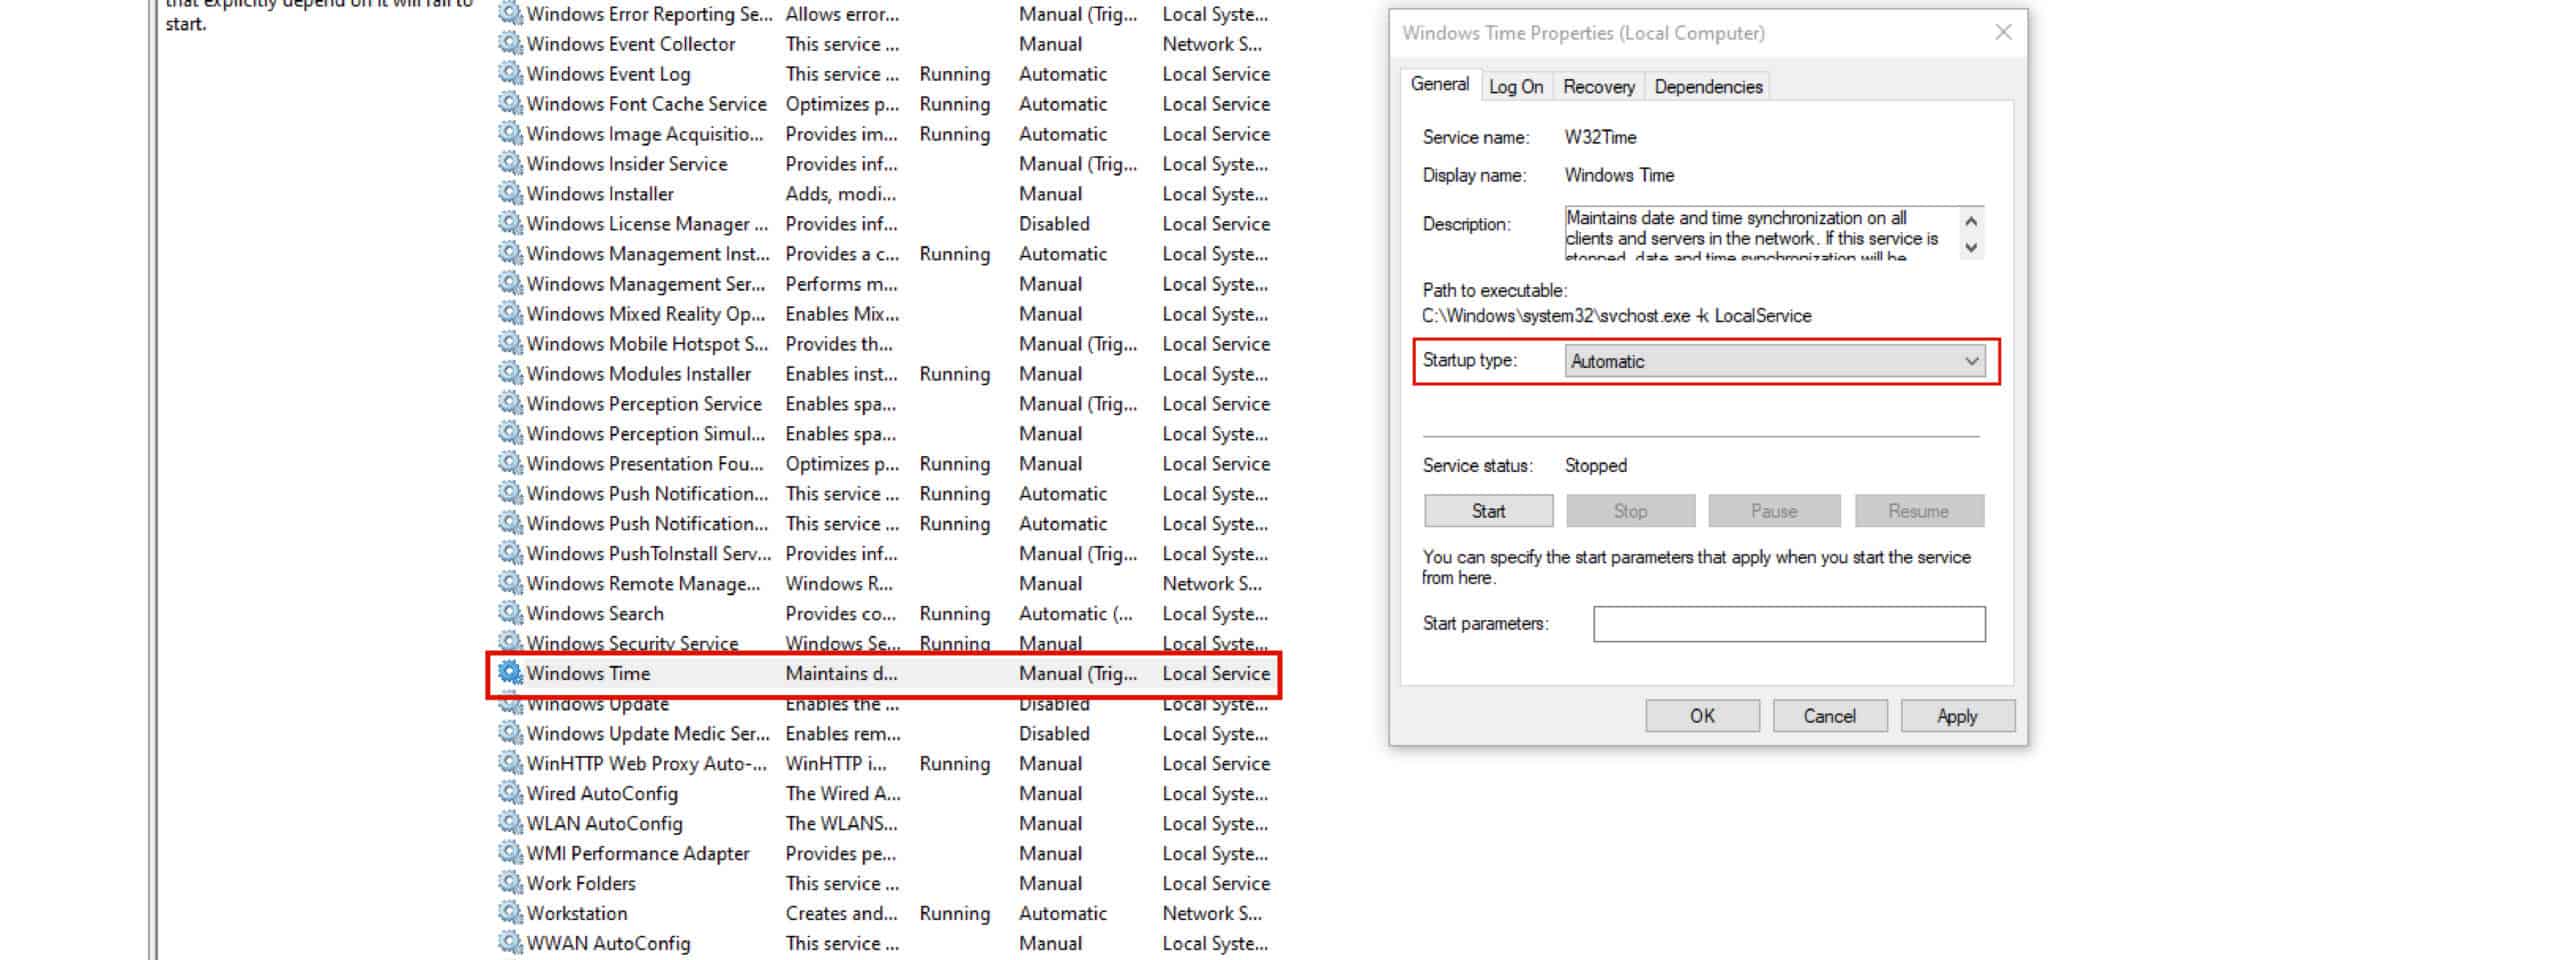
Task: Click the Windows Image Acquisitio... service icon
Action: coord(511,133)
